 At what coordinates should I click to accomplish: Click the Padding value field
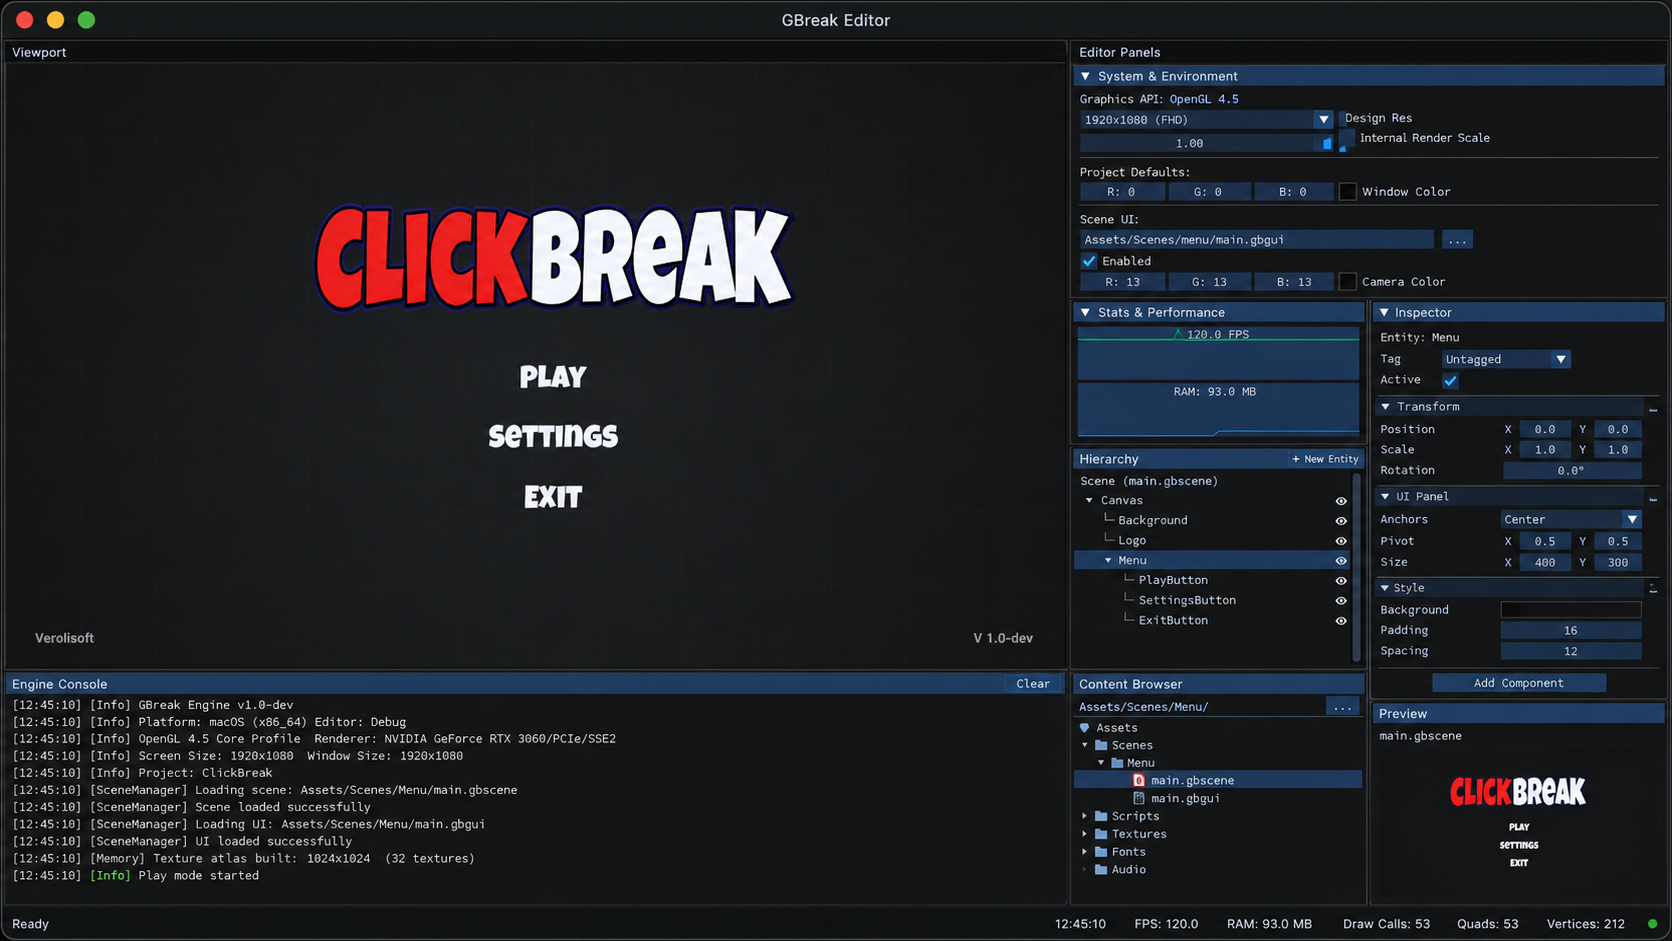tap(1570, 631)
